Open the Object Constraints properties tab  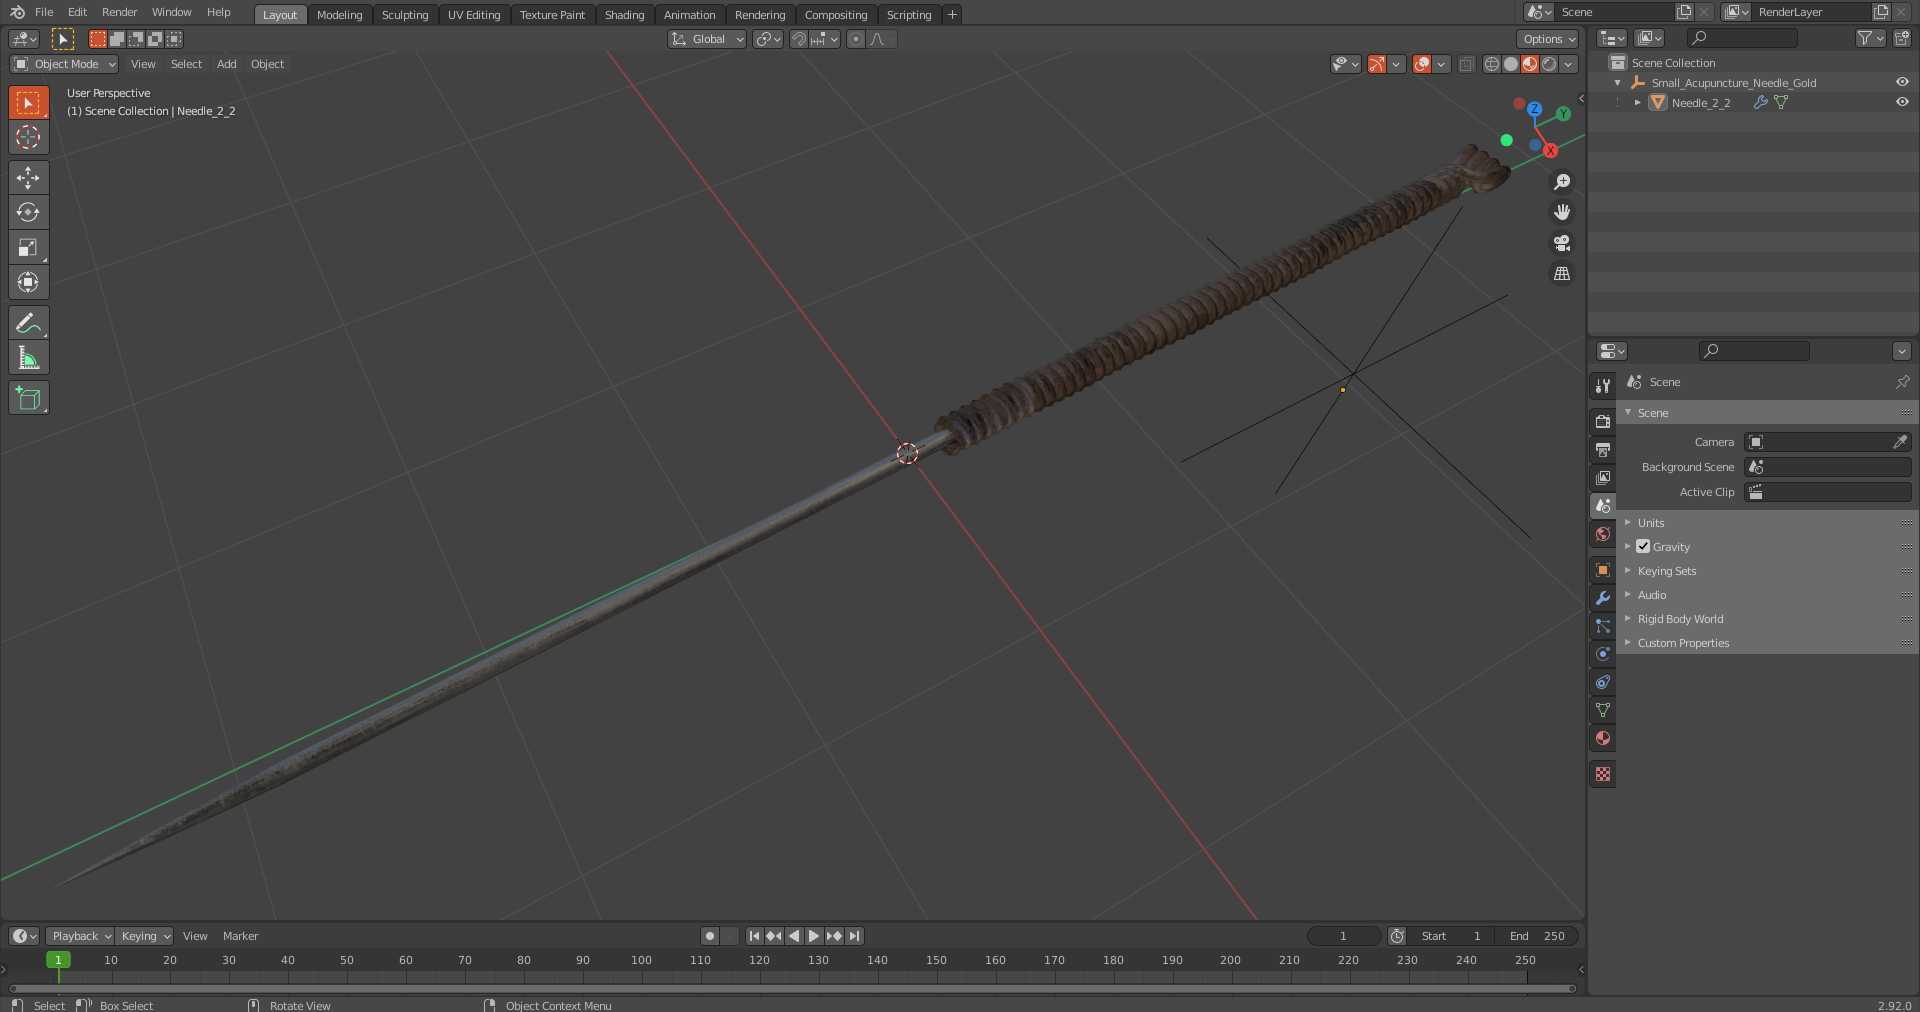point(1603,682)
